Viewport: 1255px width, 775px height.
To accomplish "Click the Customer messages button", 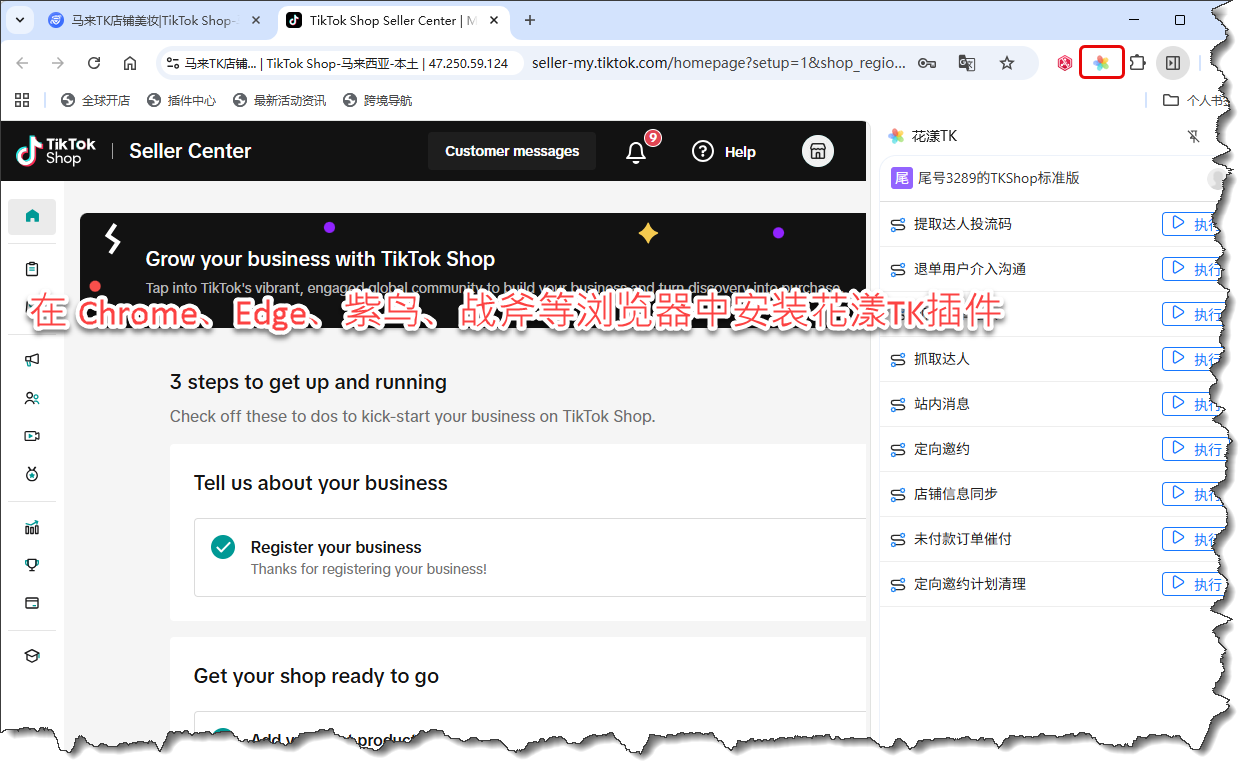I will coord(512,151).
